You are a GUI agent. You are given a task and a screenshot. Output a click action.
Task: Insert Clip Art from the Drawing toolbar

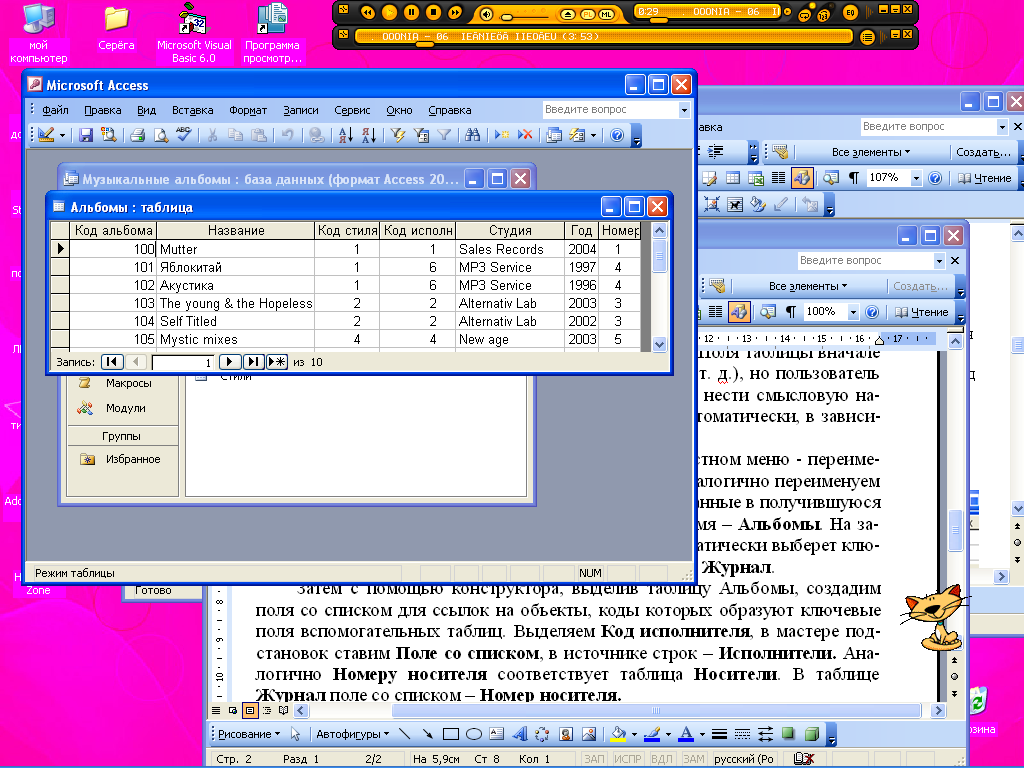[x=566, y=734]
